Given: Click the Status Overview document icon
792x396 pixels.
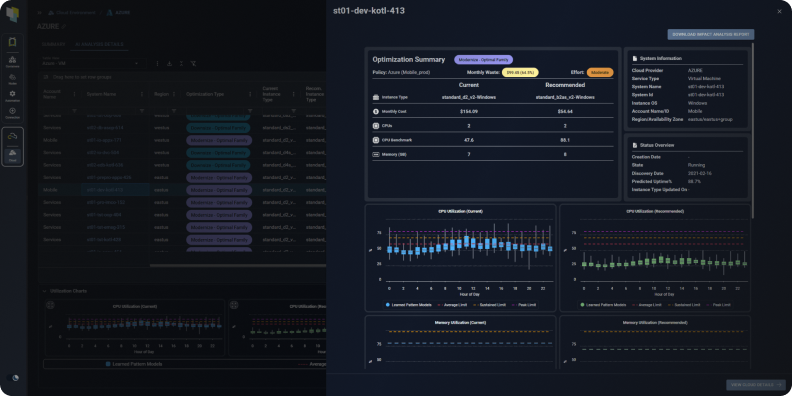Looking at the screenshot, I should point(635,145).
